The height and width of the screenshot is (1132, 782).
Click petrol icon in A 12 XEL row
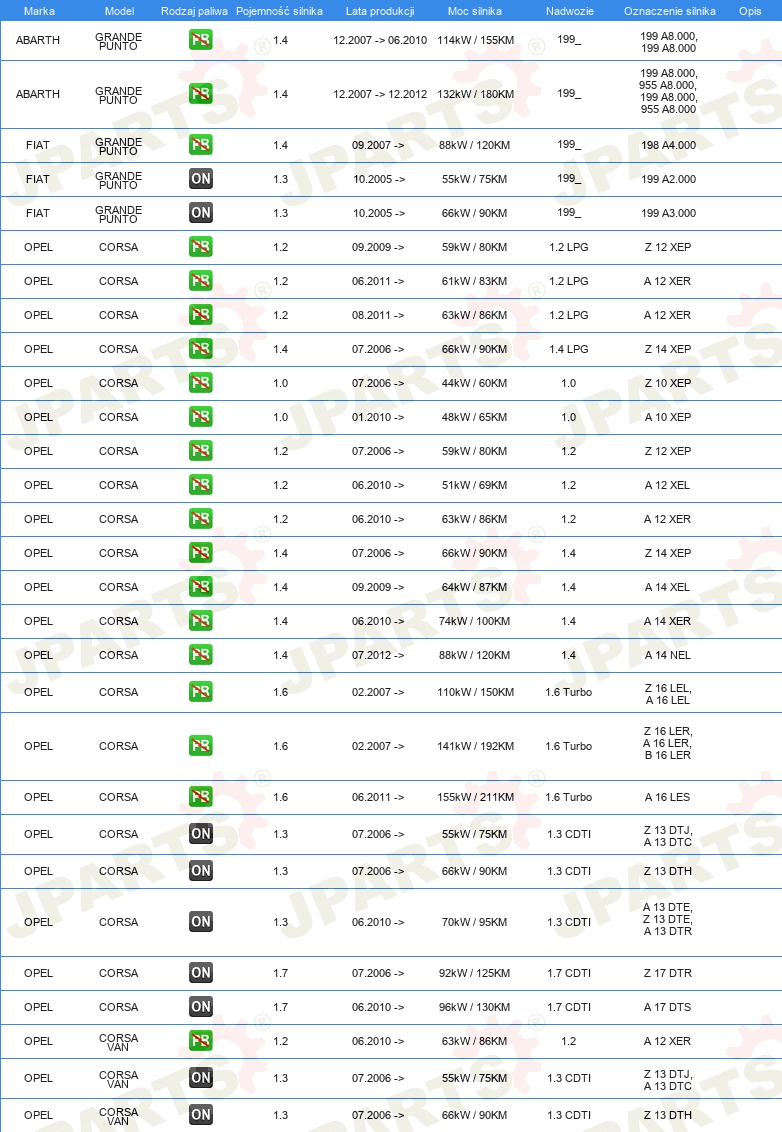point(201,484)
